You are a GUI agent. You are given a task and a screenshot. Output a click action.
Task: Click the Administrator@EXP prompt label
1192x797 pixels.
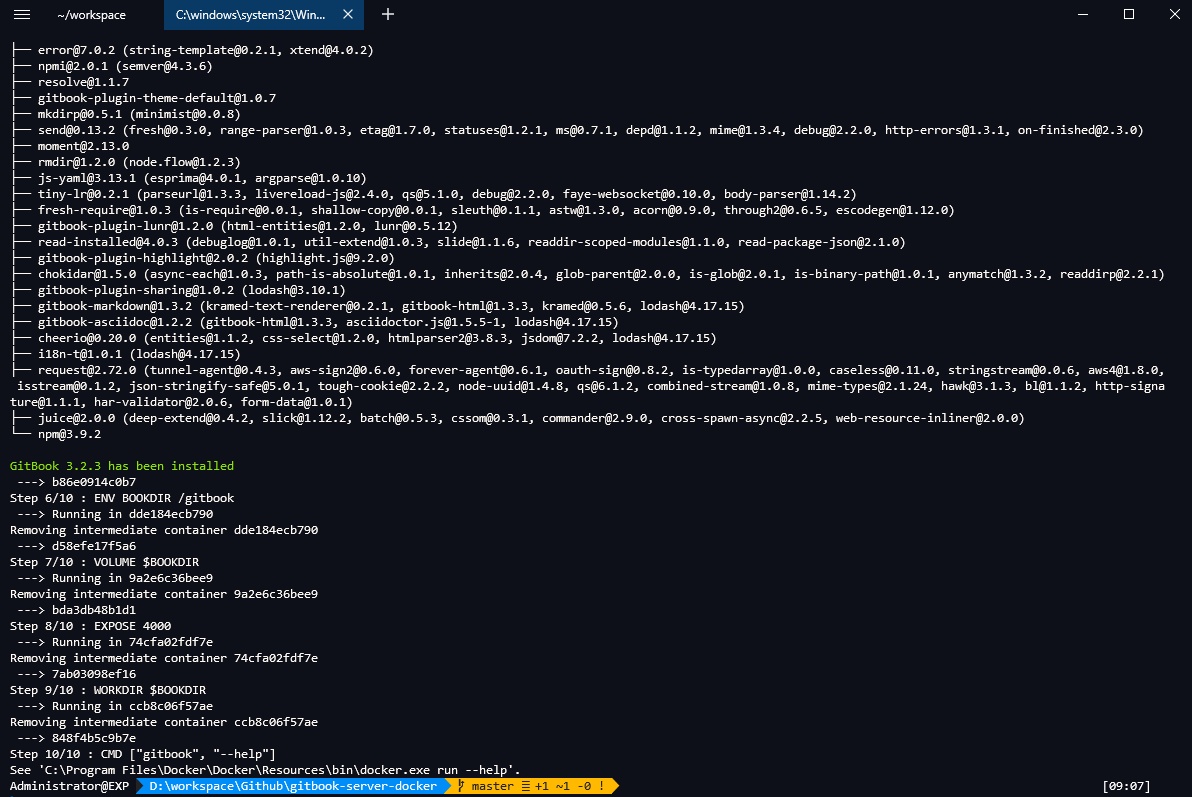[69, 786]
